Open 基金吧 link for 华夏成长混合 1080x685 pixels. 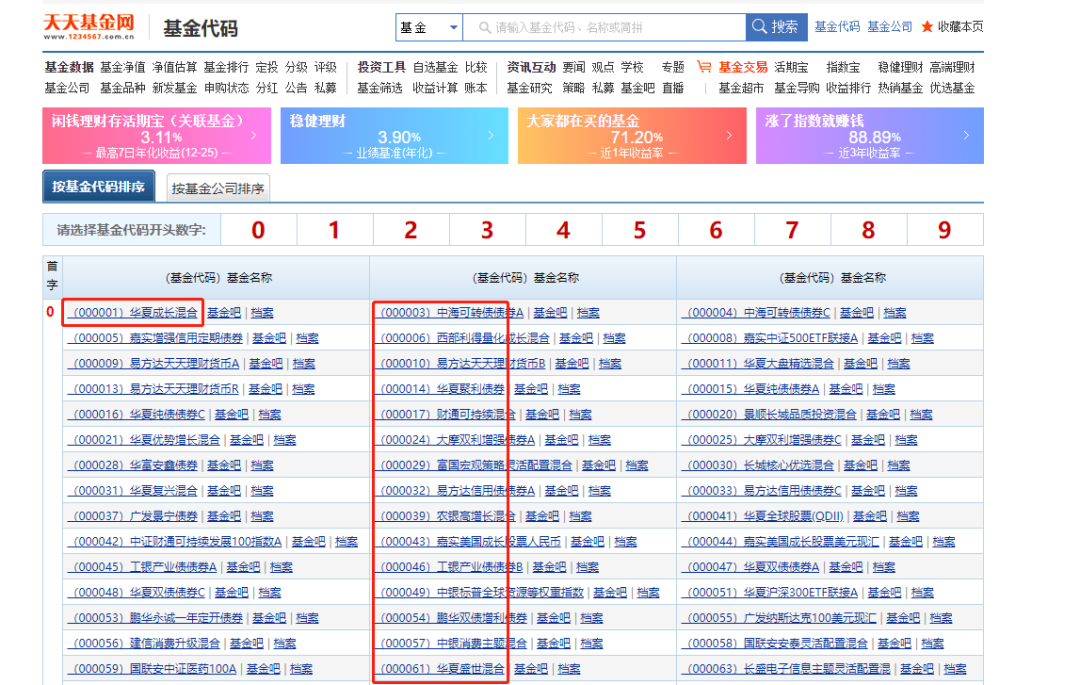pyautogui.click(x=225, y=313)
